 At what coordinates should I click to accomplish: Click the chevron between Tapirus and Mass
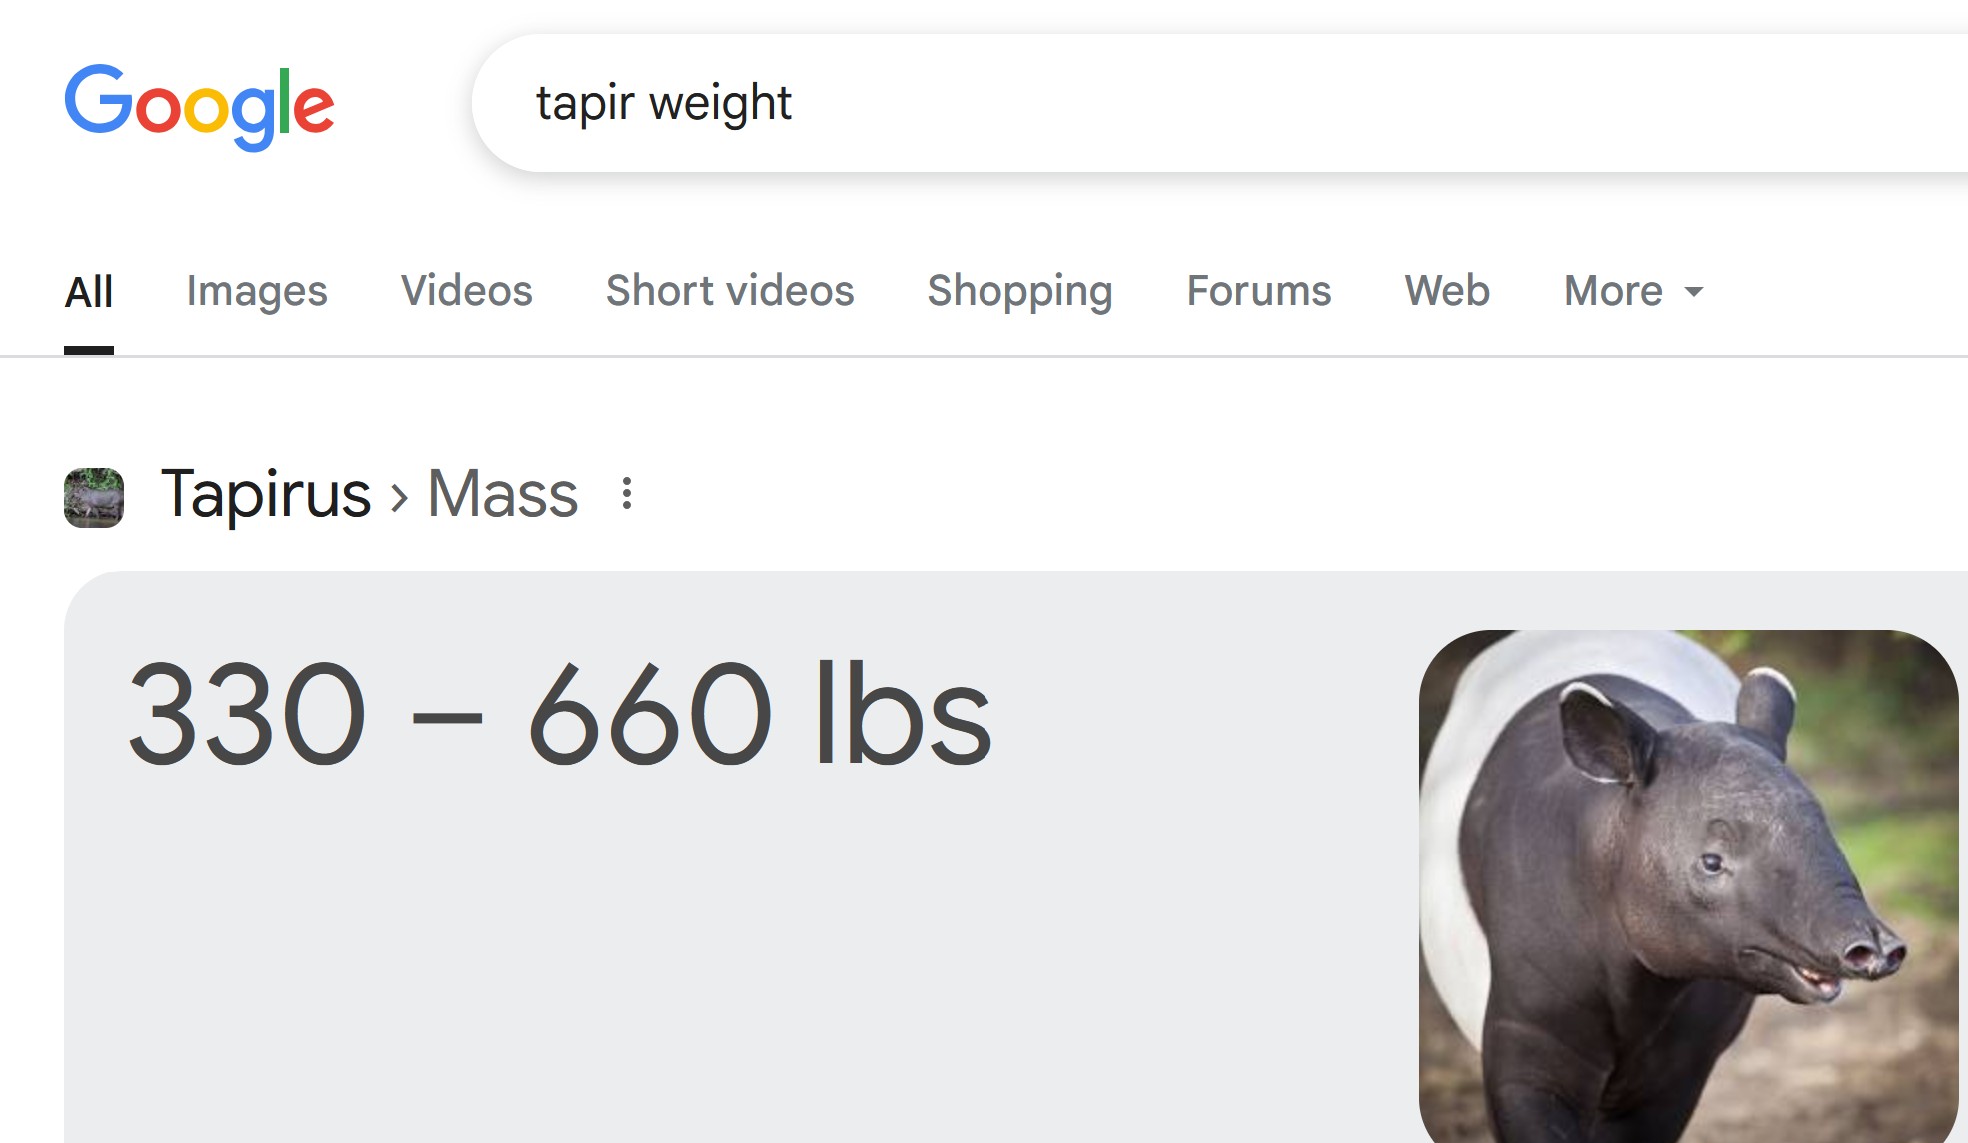click(x=400, y=497)
